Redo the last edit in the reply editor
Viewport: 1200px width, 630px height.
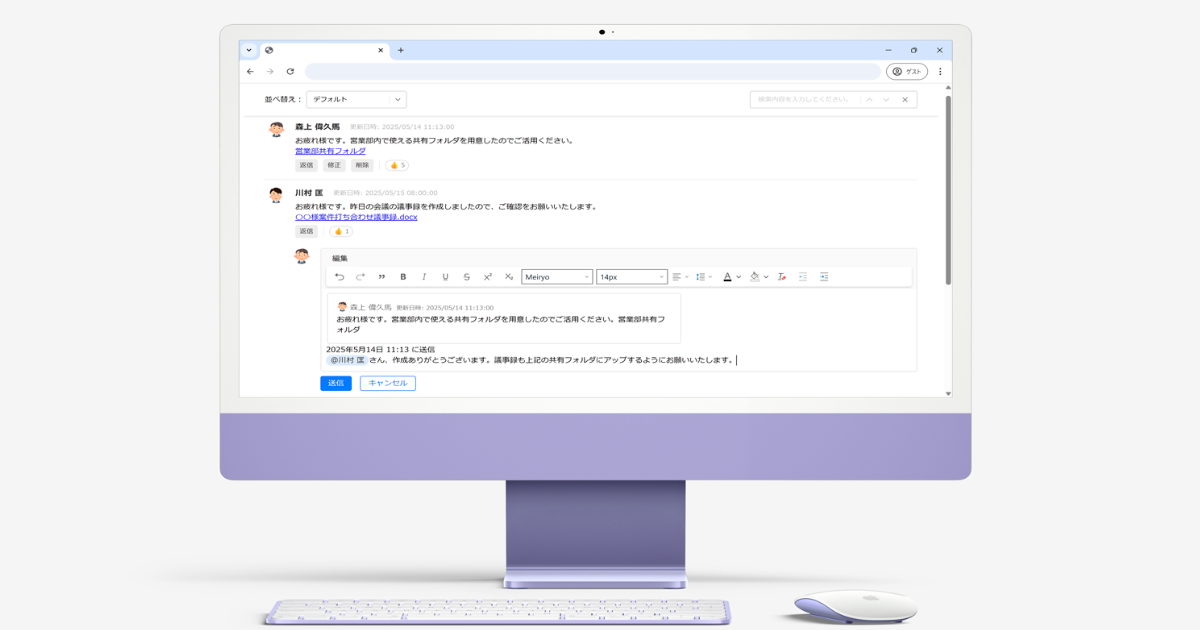[359, 276]
